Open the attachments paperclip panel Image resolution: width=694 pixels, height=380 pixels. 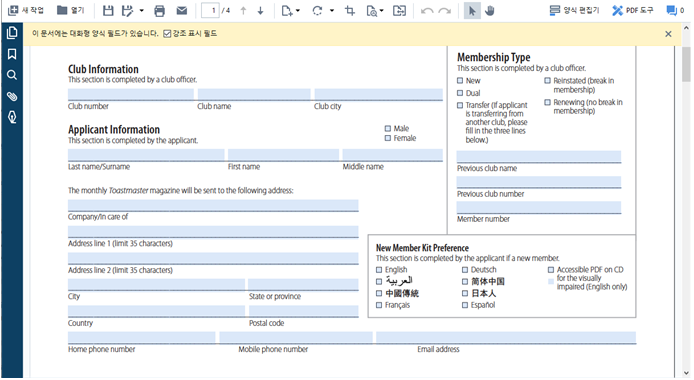click(x=12, y=96)
